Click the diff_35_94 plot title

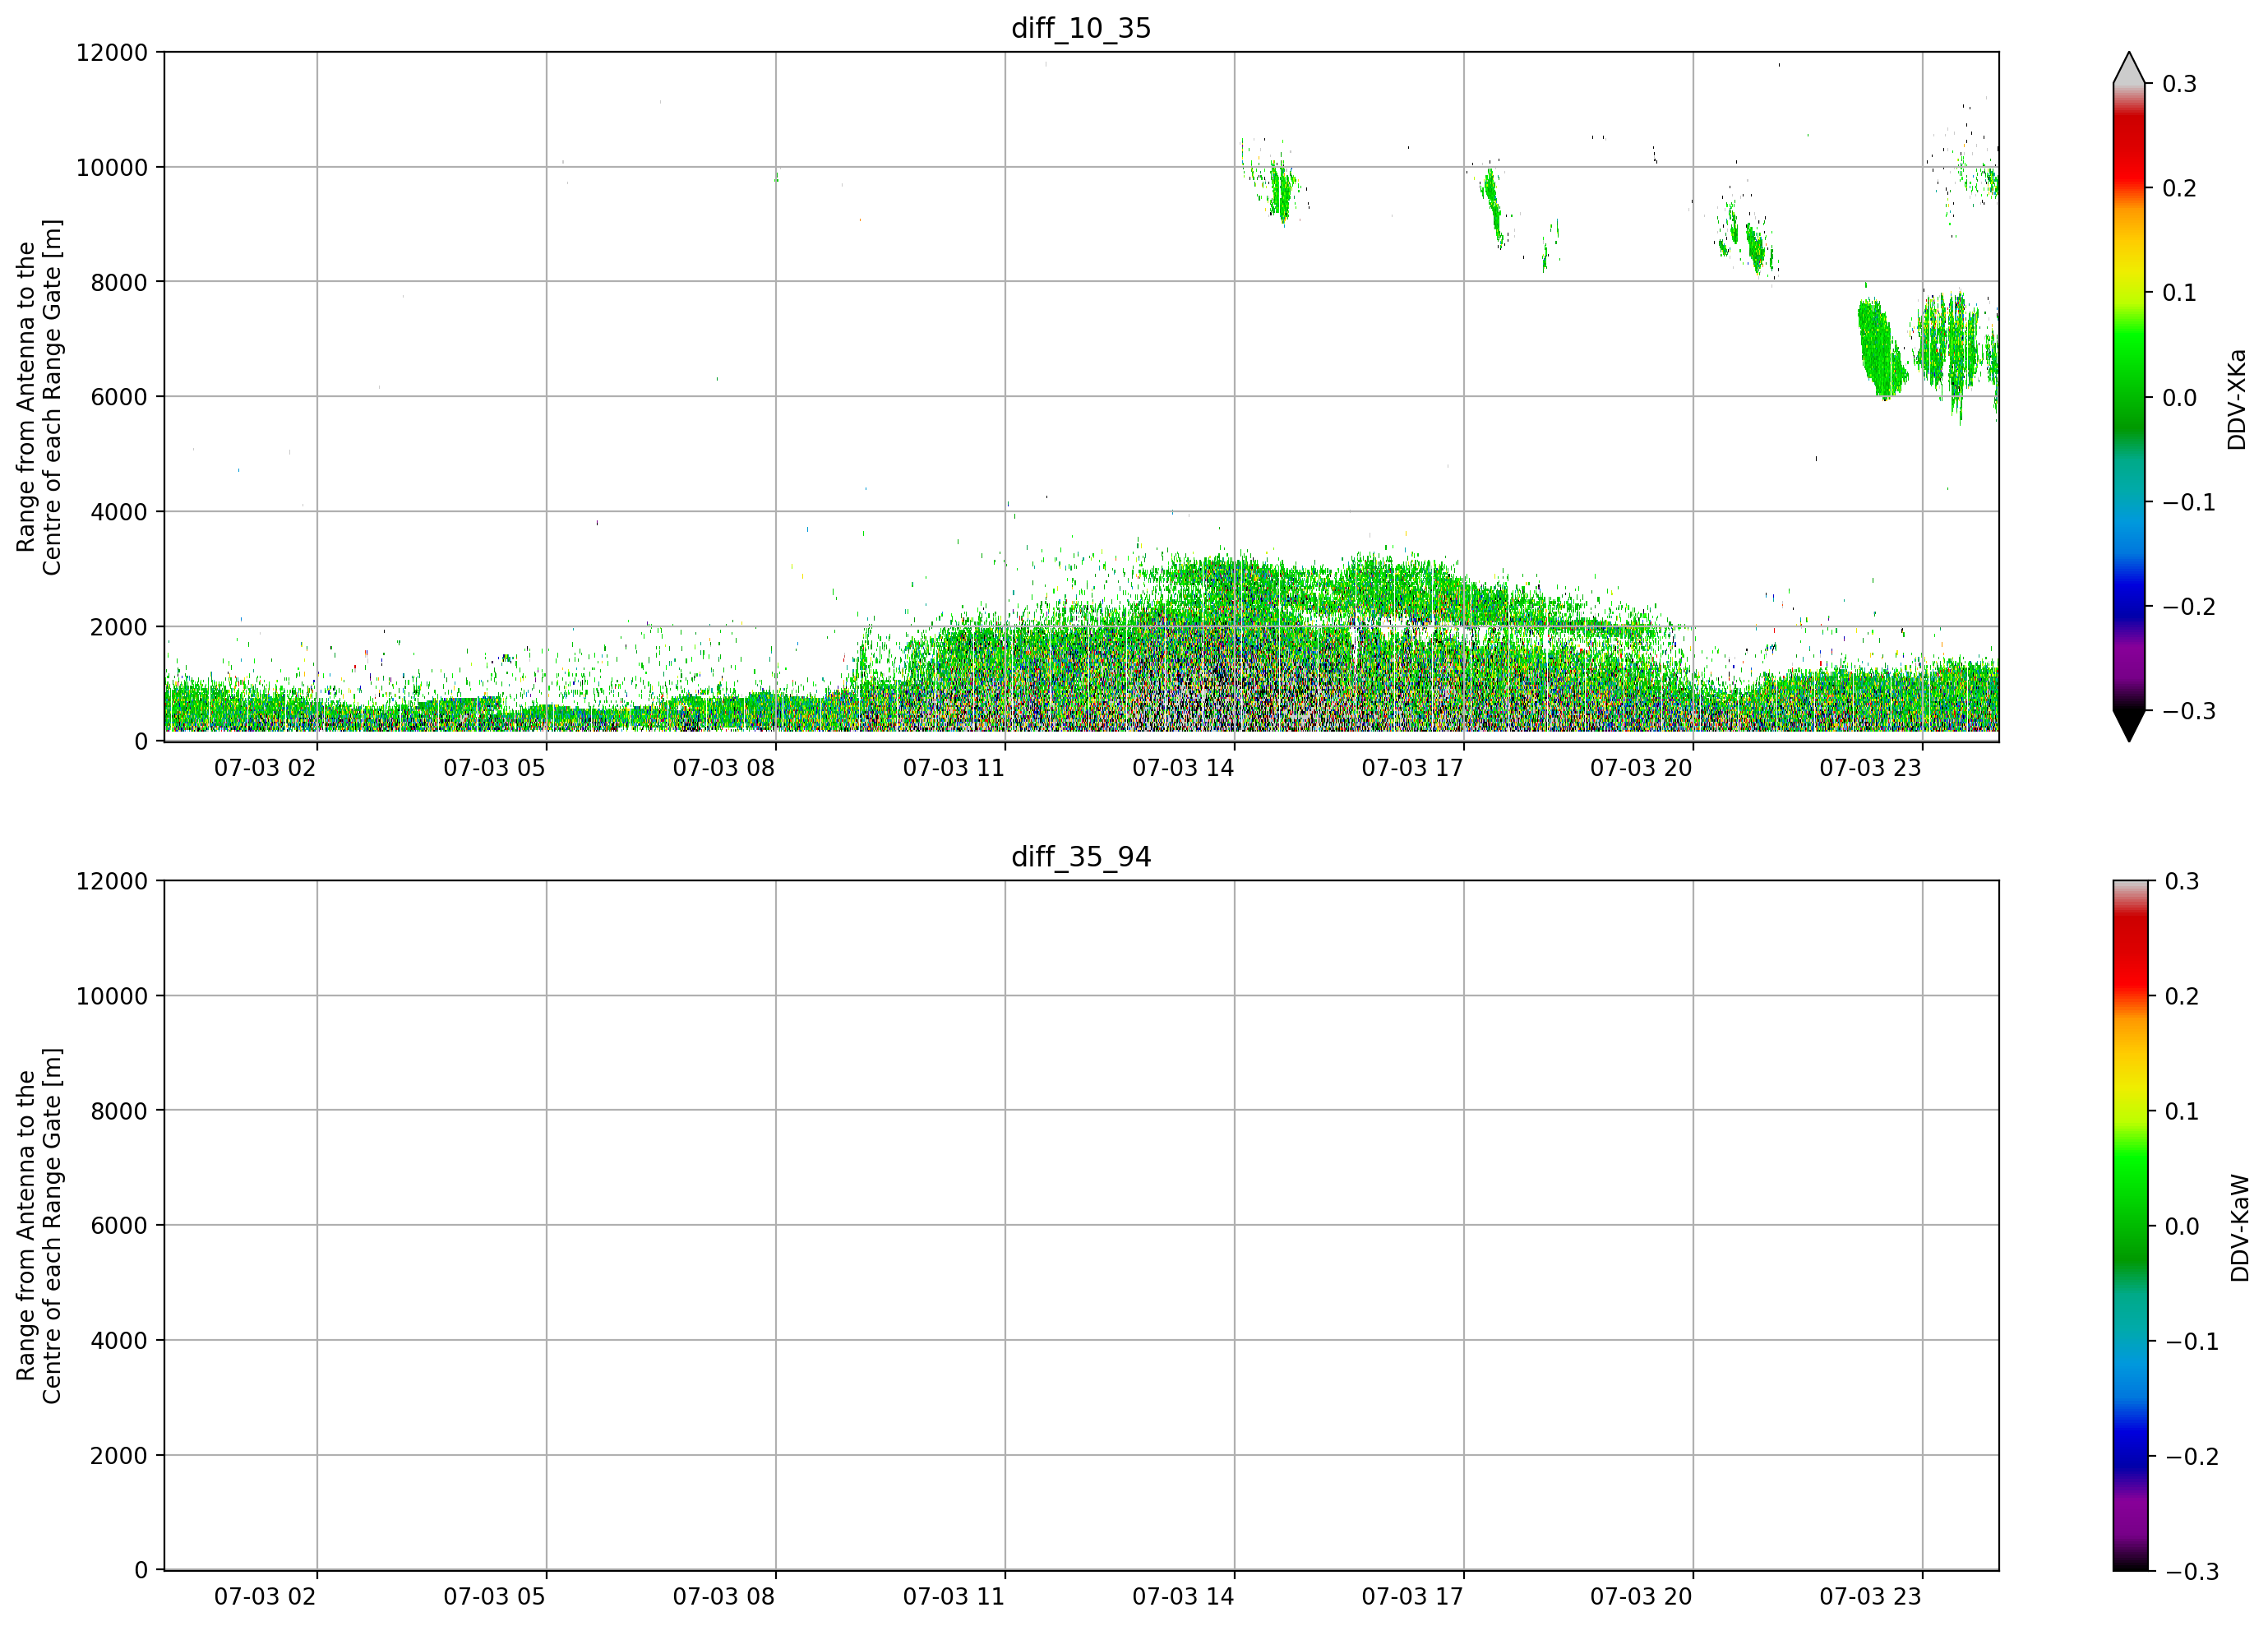click(x=1081, y=857)
